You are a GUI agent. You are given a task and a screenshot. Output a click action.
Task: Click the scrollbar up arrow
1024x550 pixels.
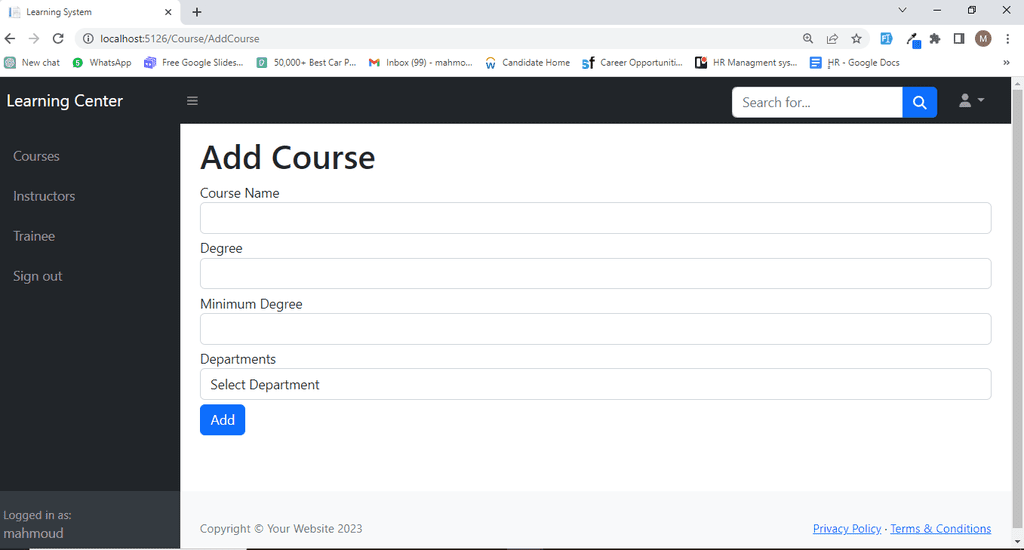click(1017, 84)
